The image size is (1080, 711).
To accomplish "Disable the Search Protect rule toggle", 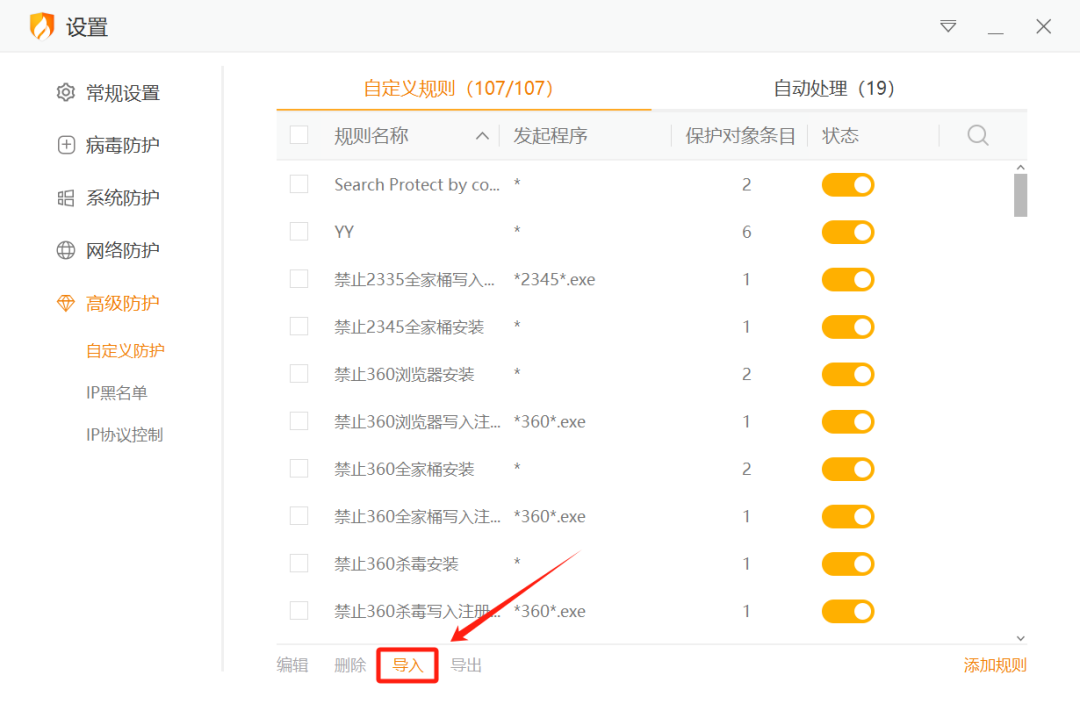I will point(848,185).
